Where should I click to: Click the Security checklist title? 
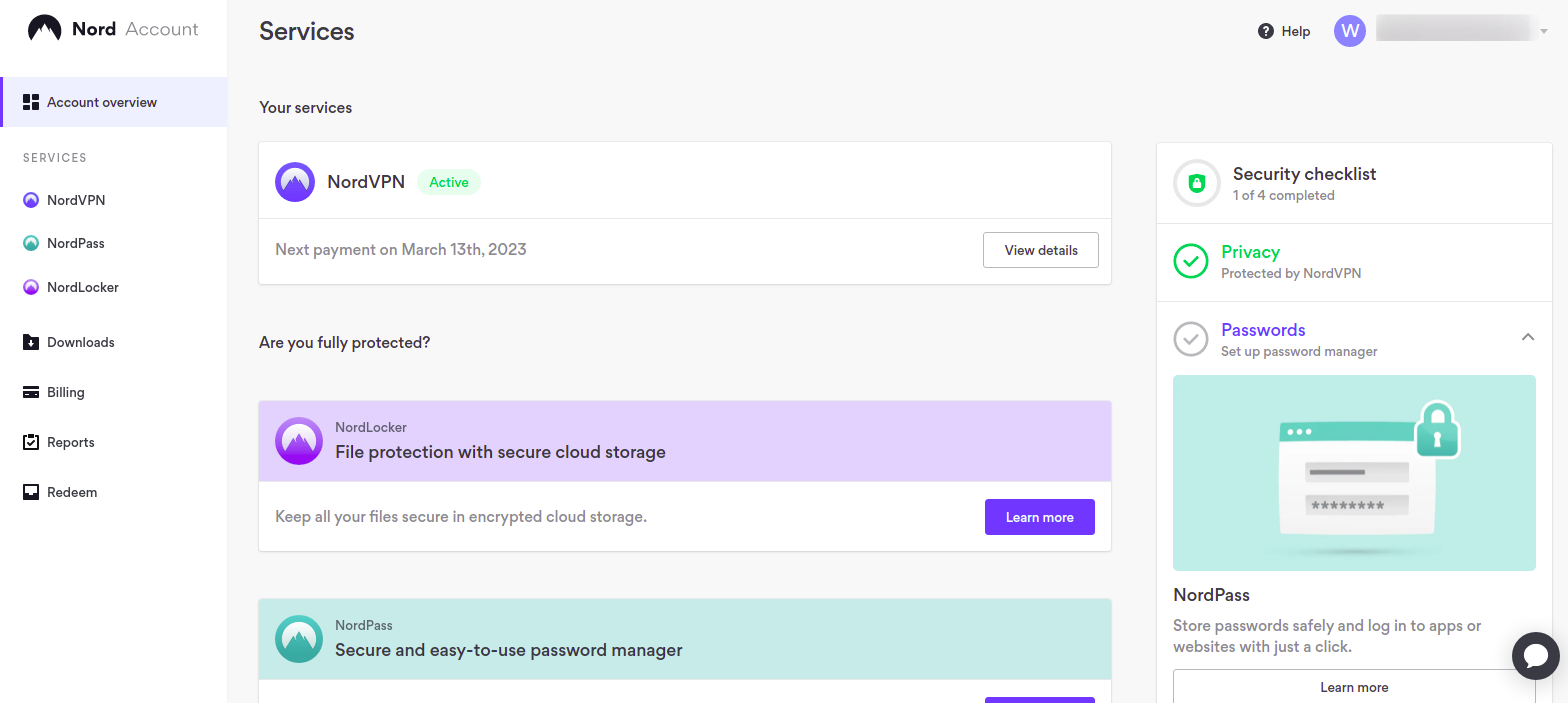1304,174
